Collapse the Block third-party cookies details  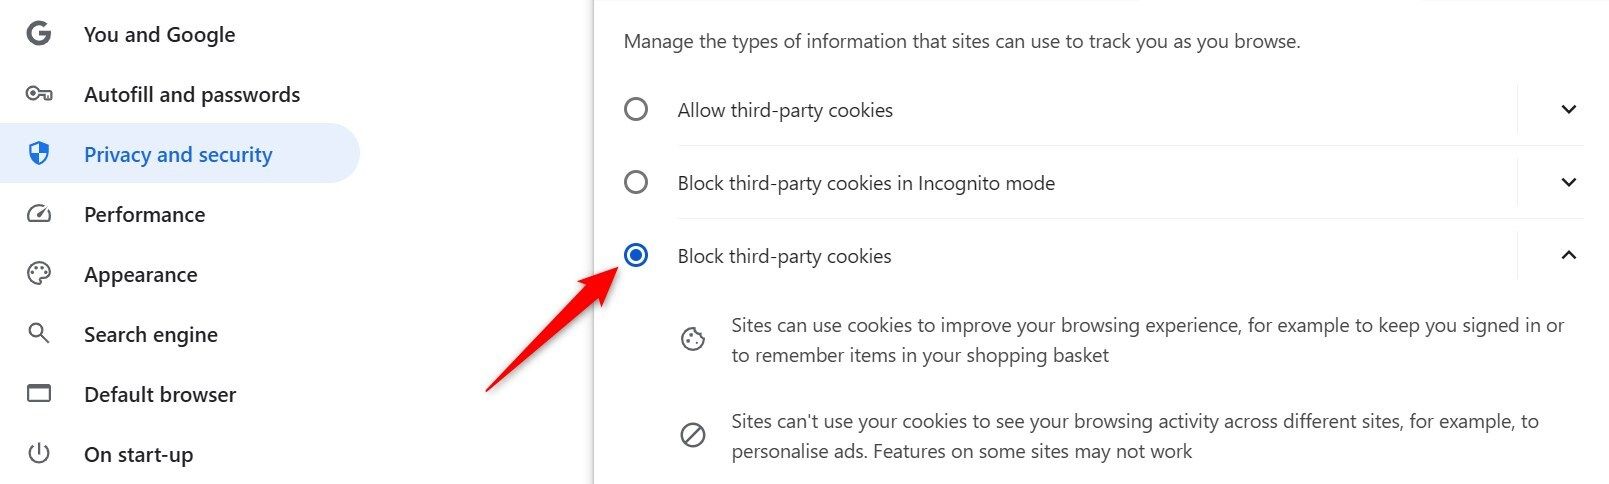click(1568, 255)
